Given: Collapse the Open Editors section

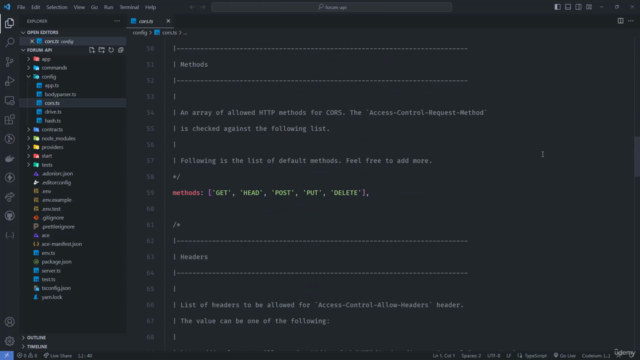Looking at the screenshot, I should (23, 32).
